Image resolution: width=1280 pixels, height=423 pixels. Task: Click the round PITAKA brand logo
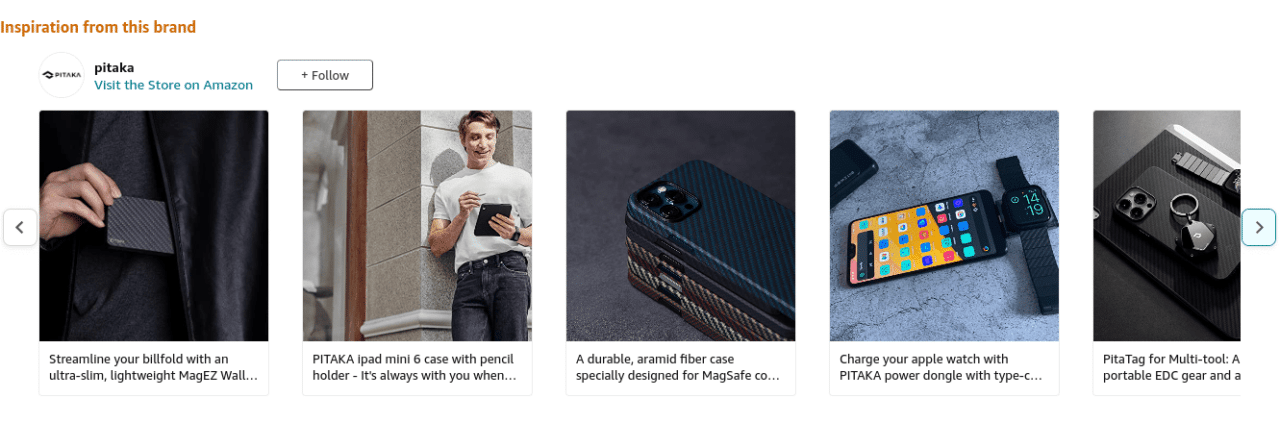(x=61, y=75)
